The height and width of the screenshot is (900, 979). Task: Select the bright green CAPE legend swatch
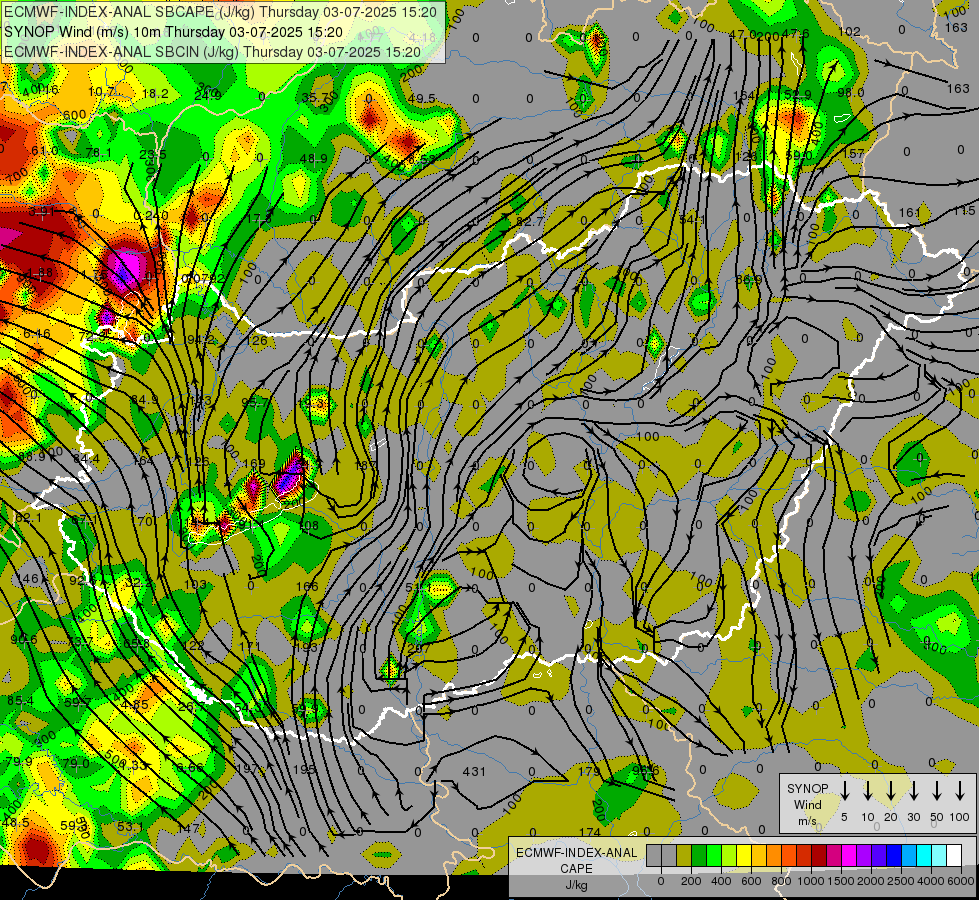click(x=714, y=856)
